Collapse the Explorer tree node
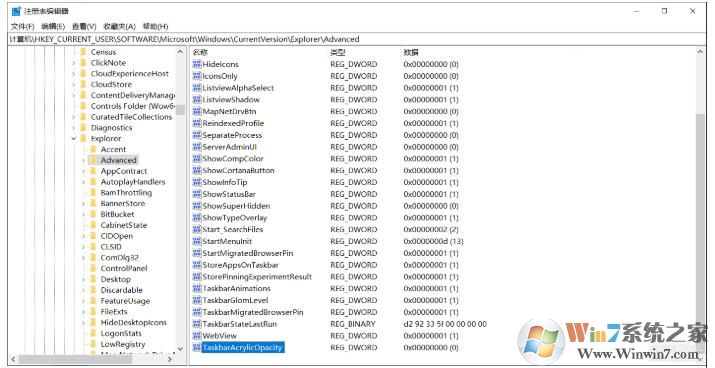715x368 pixels. pos(73,139)
